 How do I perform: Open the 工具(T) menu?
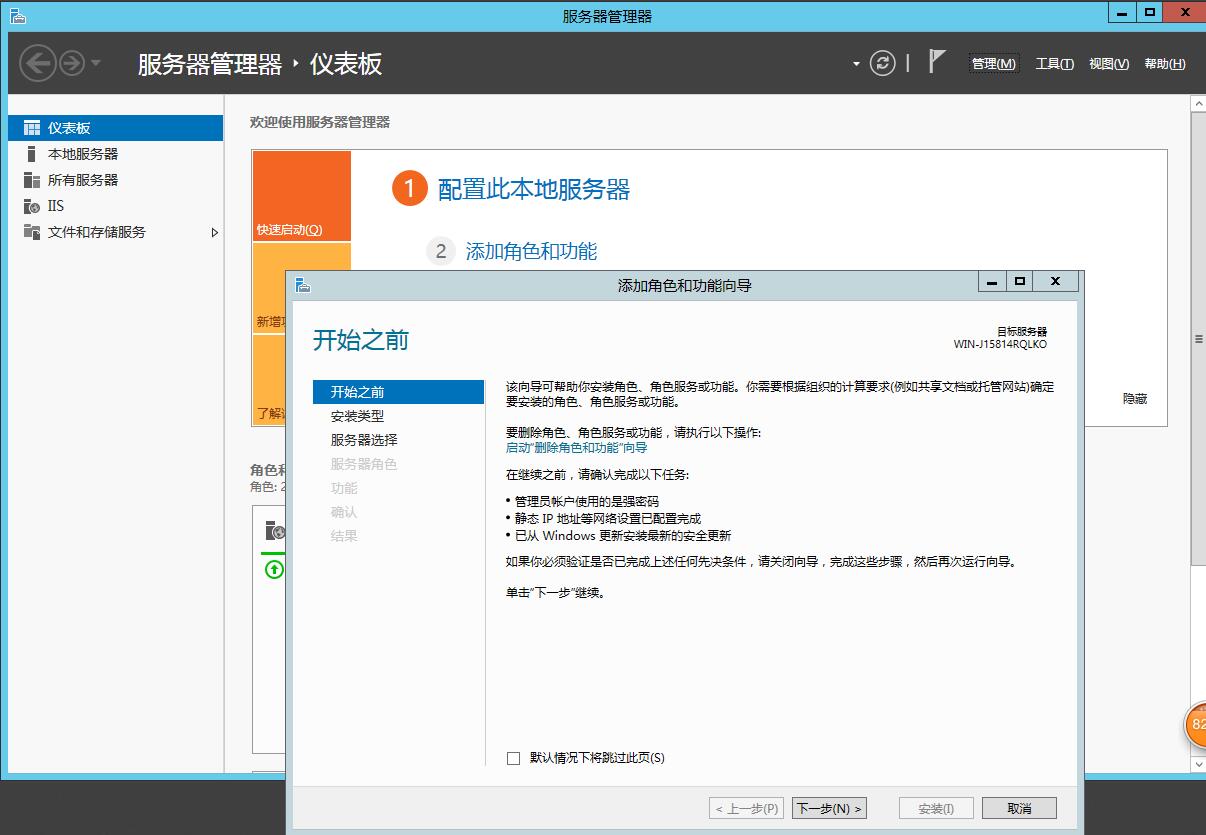(1054, 64)
